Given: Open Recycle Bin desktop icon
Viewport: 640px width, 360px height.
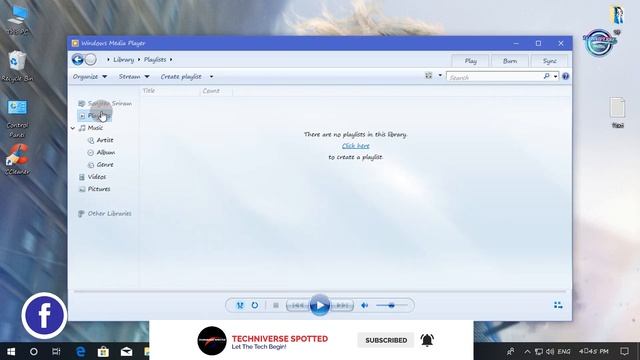Looking at the screenshot, I should [17, 67].
